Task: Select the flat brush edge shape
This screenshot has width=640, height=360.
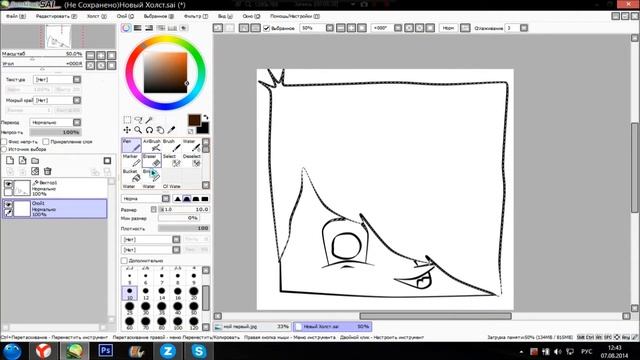Action: pos(205,199)
